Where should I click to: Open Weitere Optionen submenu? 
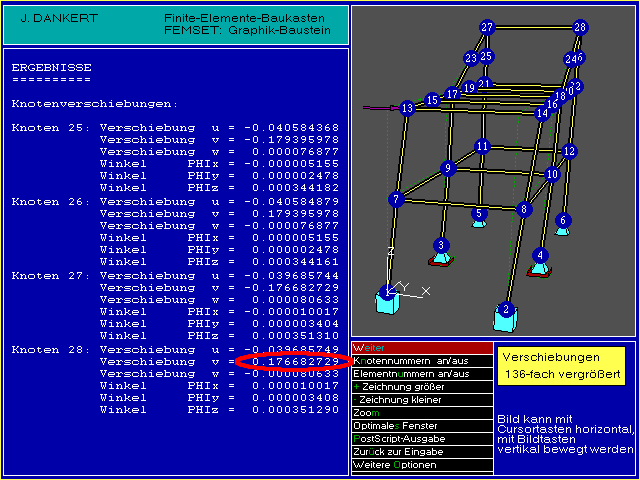(x=423, y=465)
